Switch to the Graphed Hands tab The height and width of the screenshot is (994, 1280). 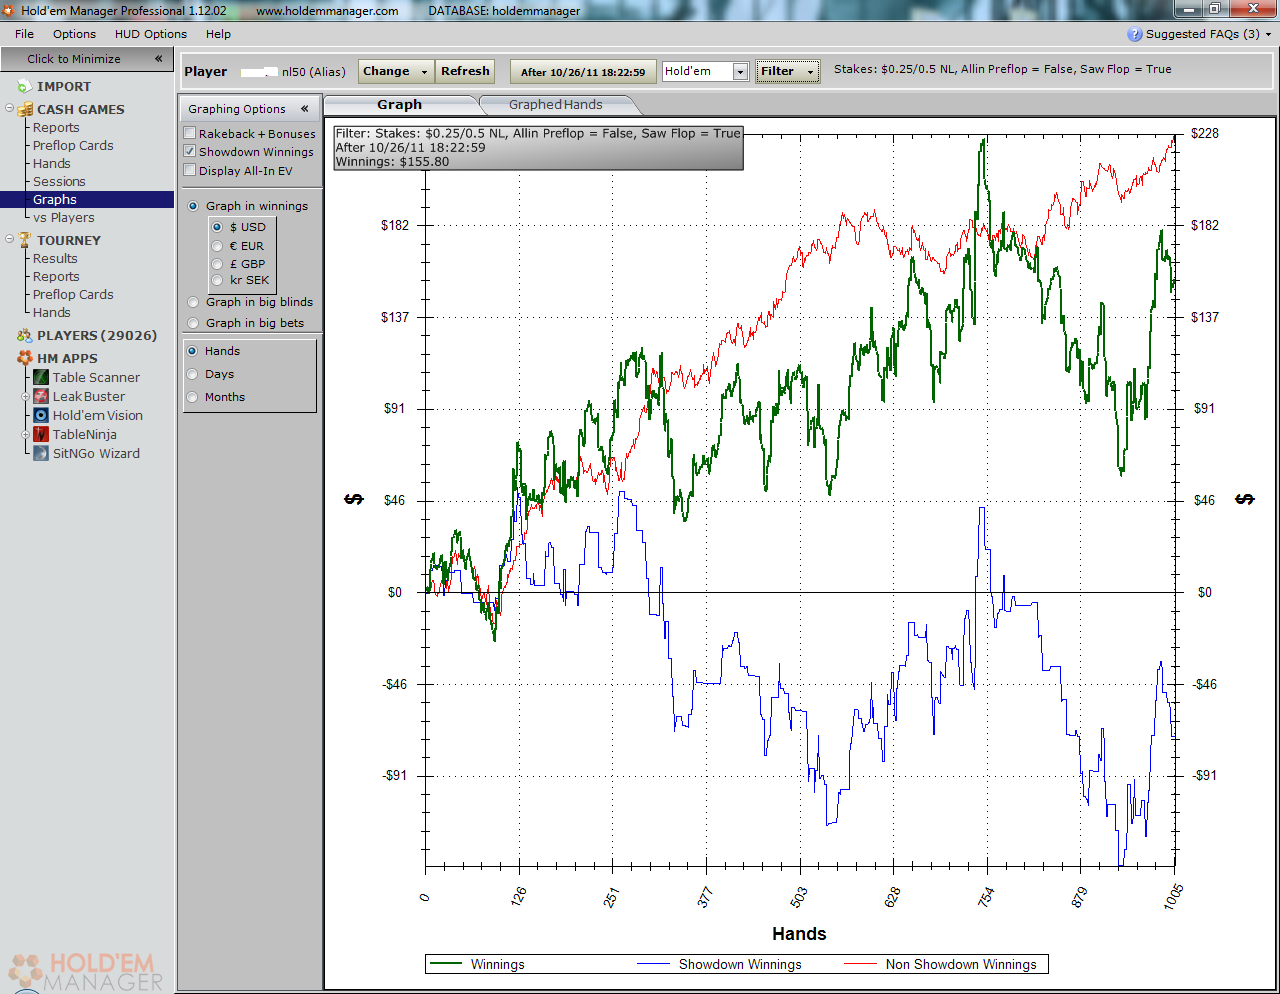point(555,104)
